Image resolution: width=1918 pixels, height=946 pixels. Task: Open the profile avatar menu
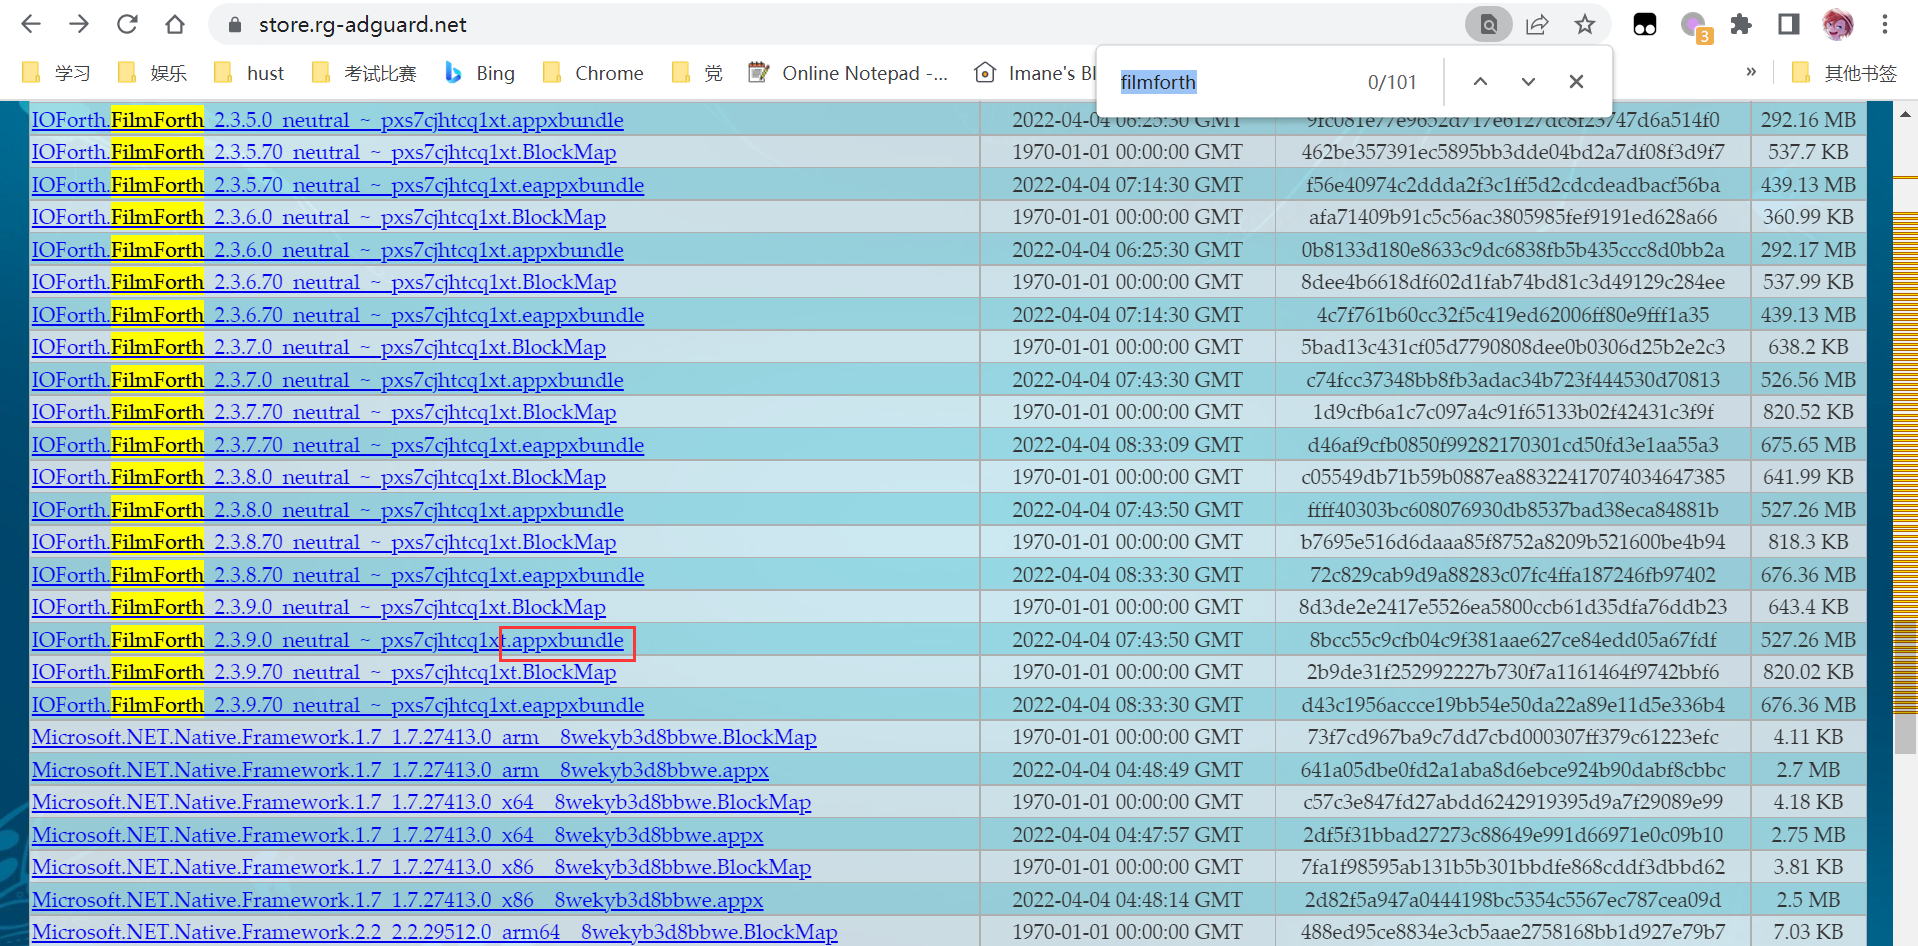pos(1837,24)
